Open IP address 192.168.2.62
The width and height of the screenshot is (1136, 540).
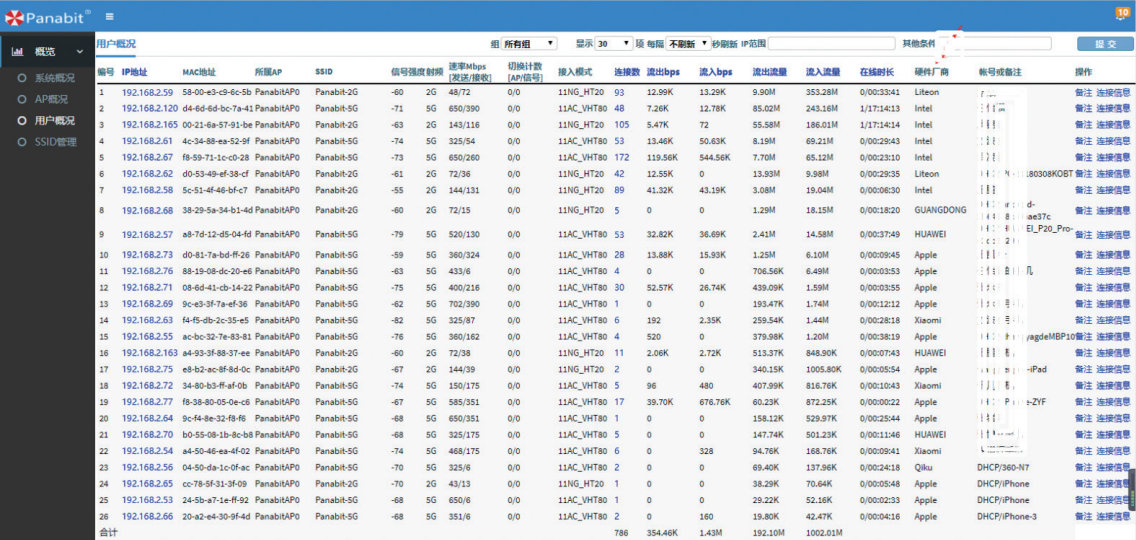(148, 173)
